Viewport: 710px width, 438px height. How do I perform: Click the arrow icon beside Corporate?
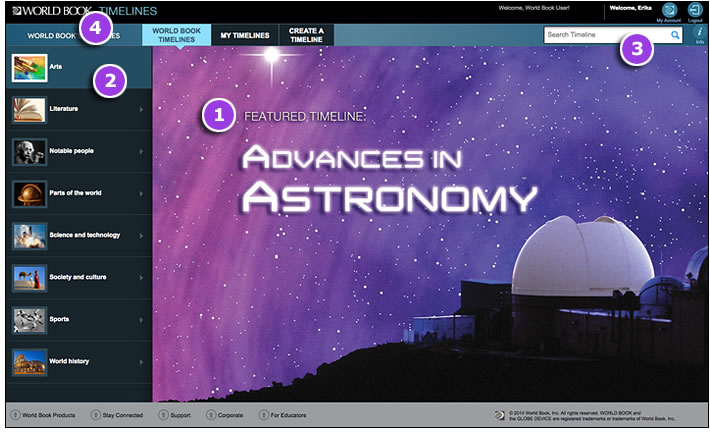[211, 415]
